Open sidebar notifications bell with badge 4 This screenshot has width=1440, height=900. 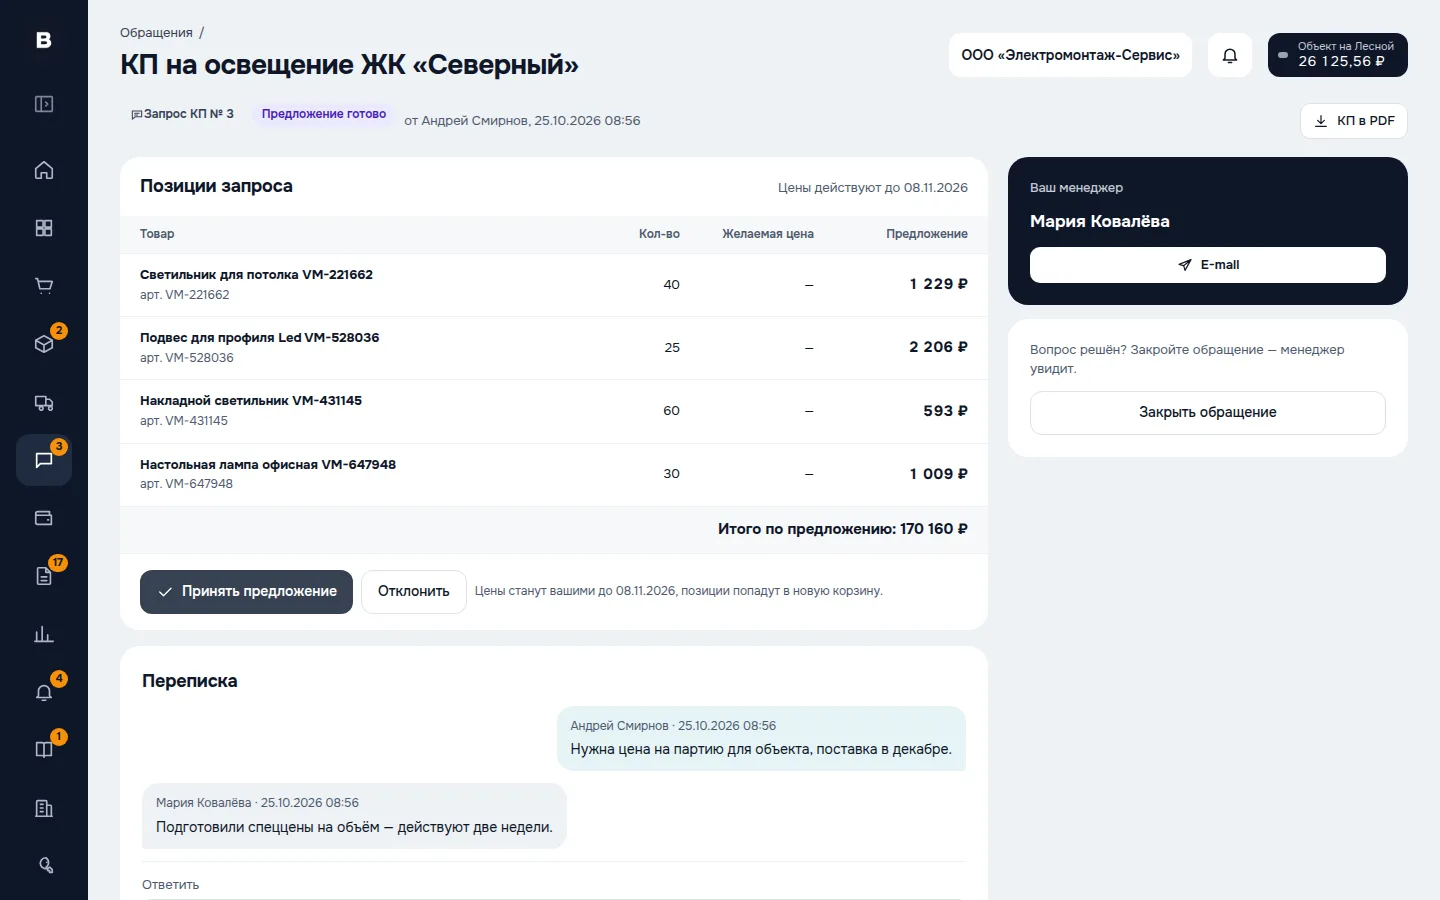tap(44, 692)
